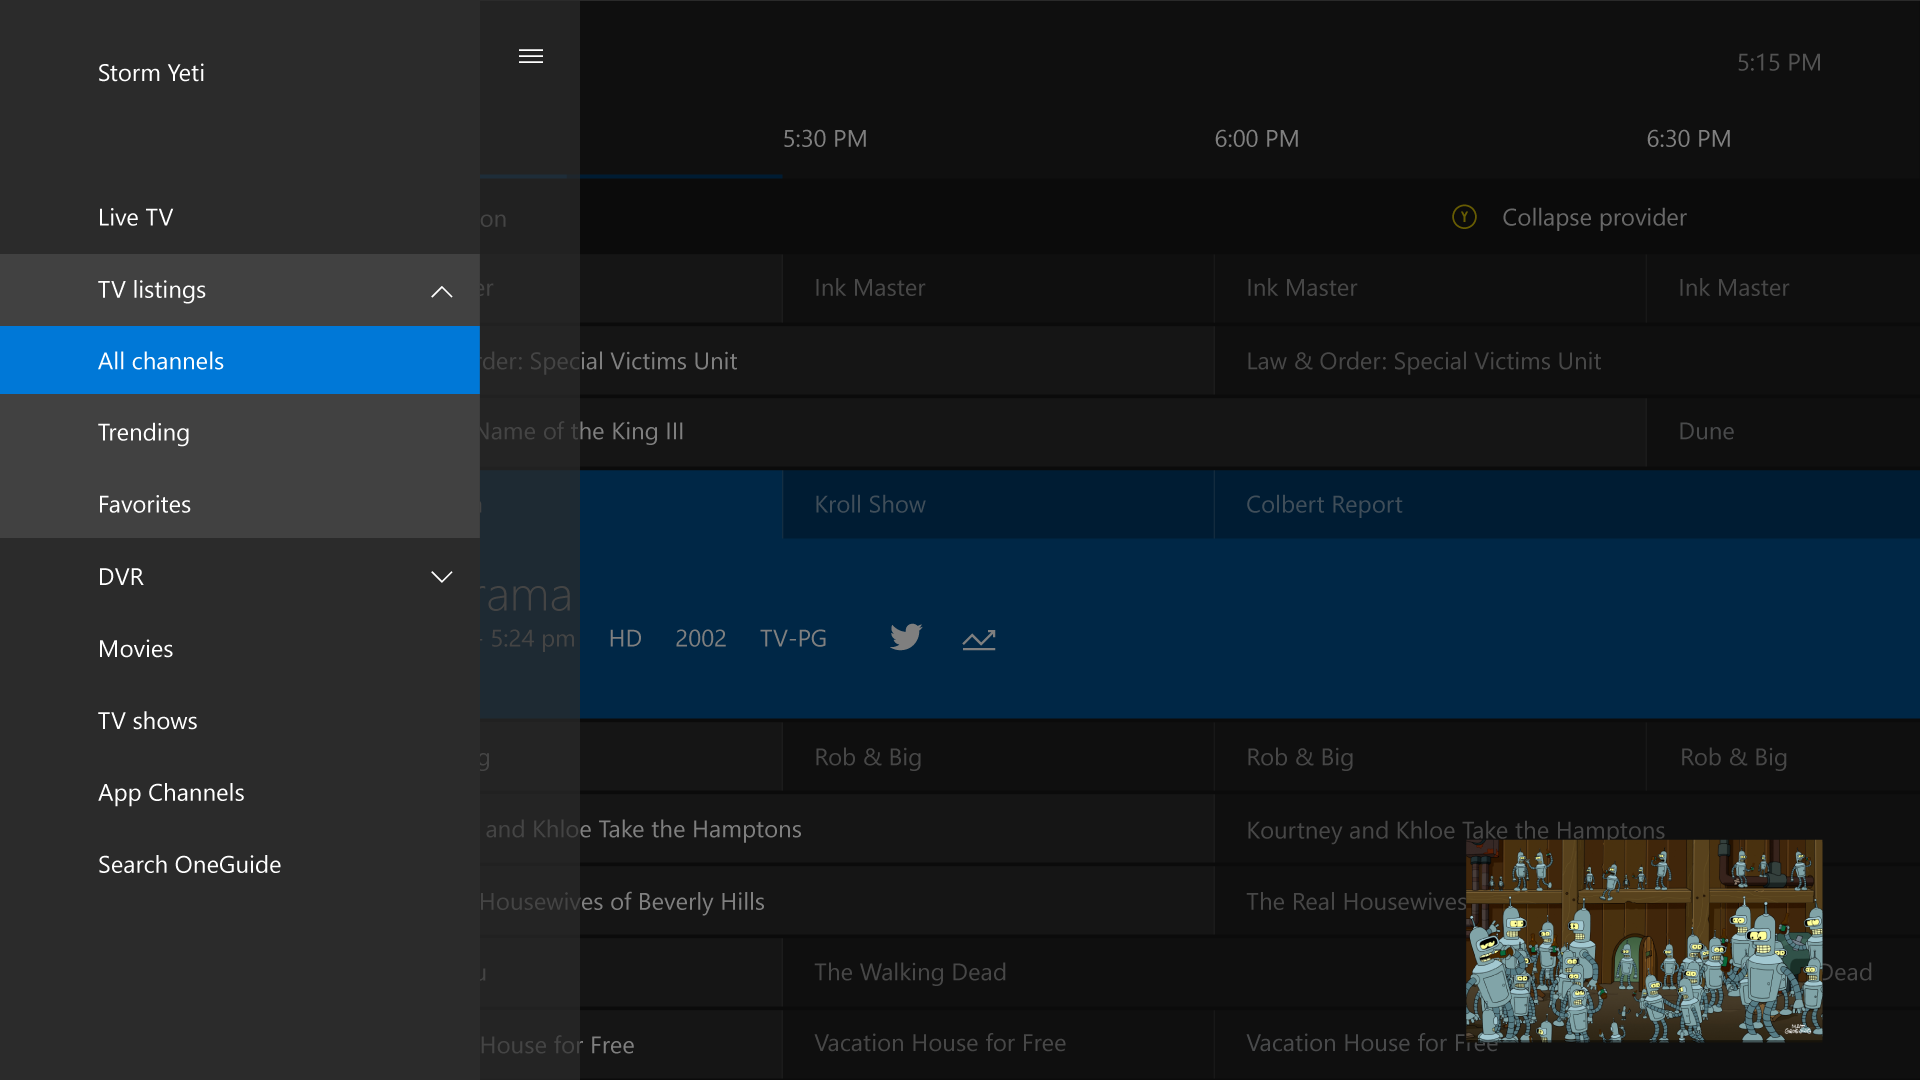Click the Twitter bird icon

[906, 637]
